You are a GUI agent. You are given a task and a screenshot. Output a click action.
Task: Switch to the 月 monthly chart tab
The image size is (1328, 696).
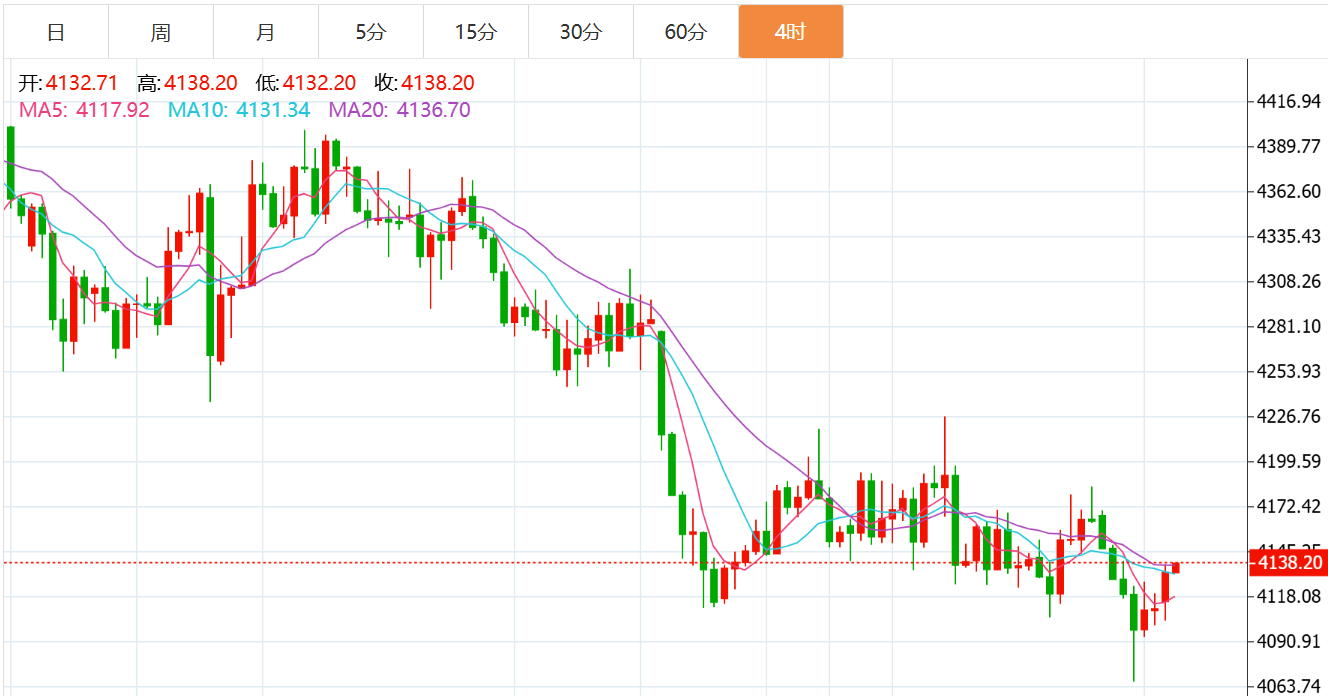[266, 32]
